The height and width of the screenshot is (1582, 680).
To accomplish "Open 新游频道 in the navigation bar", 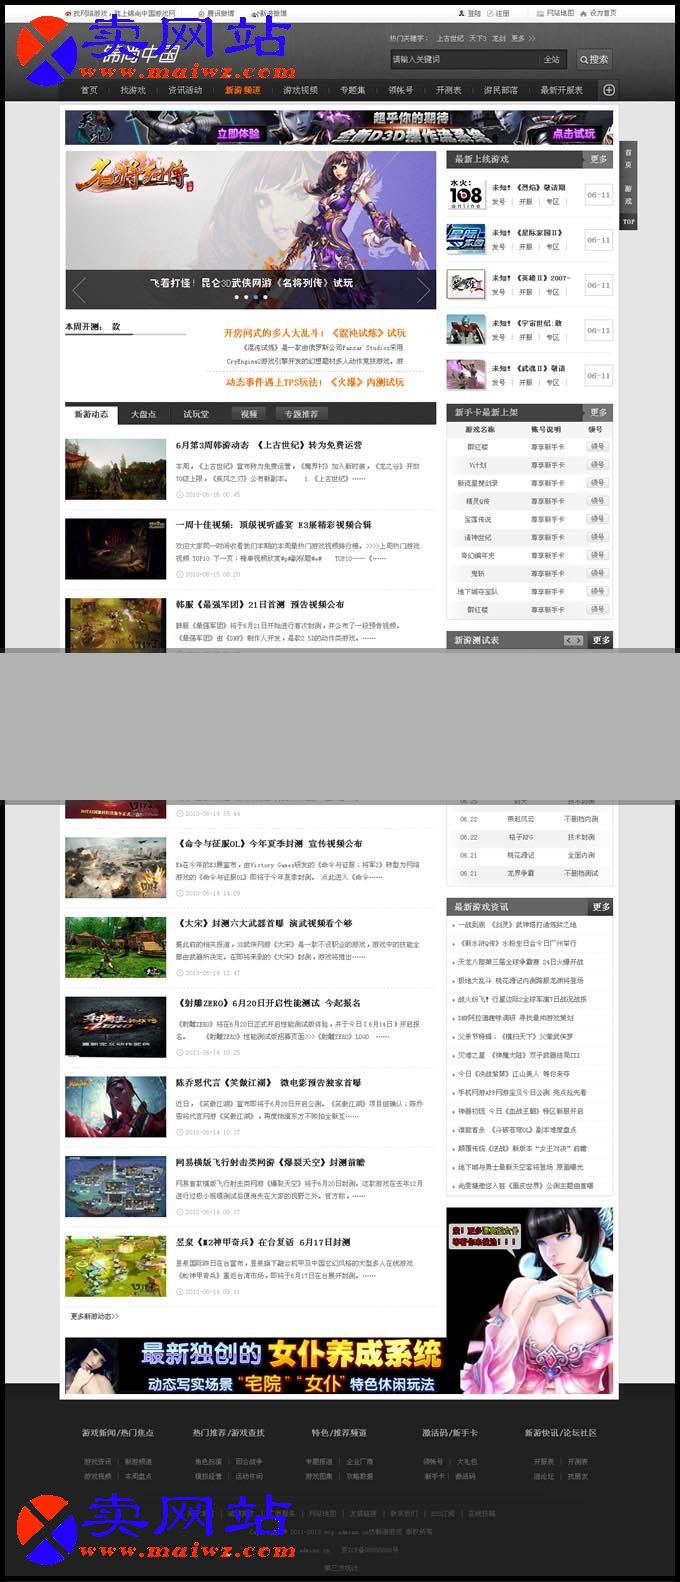I will coord(242,90).
